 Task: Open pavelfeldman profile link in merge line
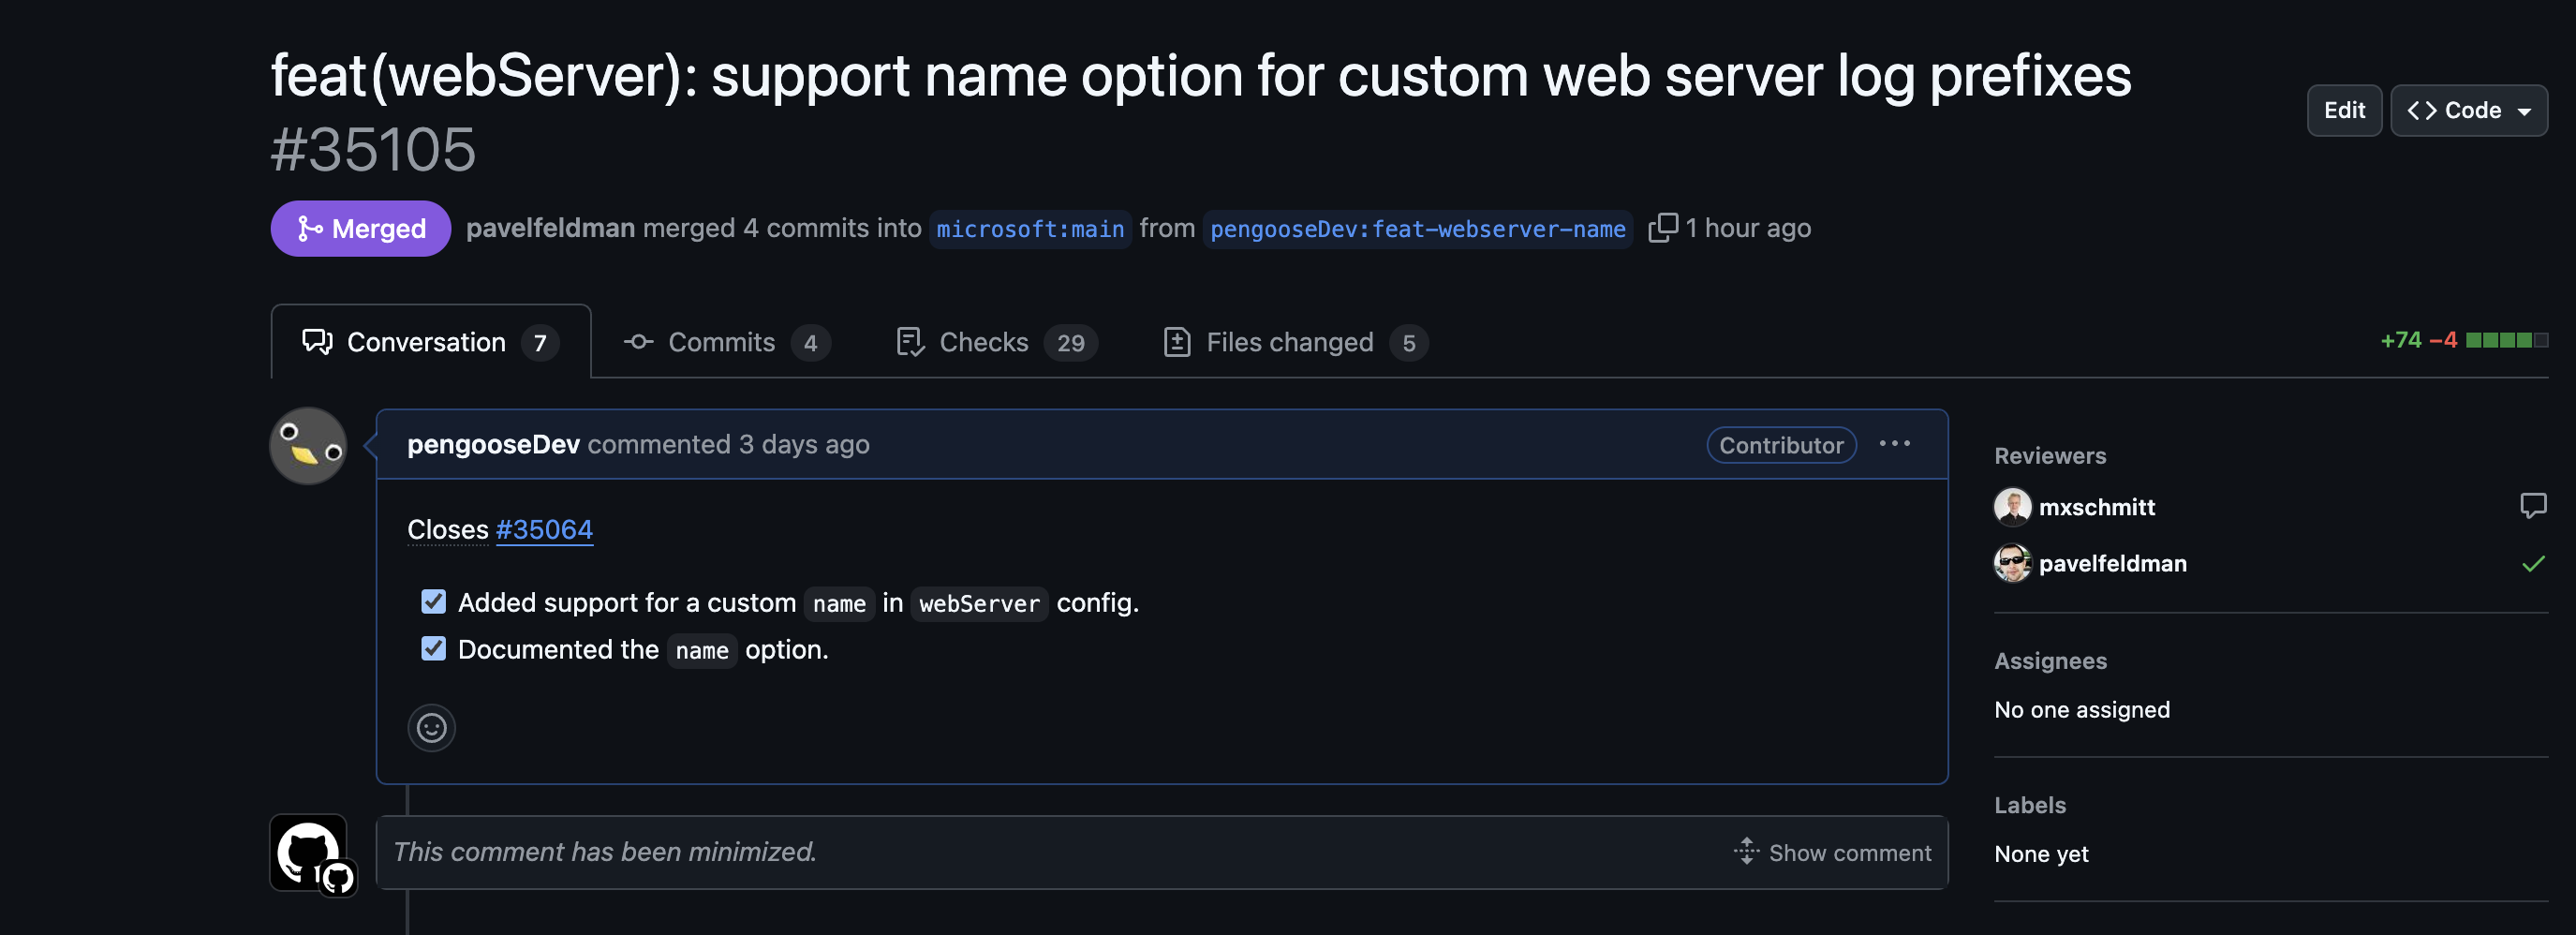click(550, 228)
